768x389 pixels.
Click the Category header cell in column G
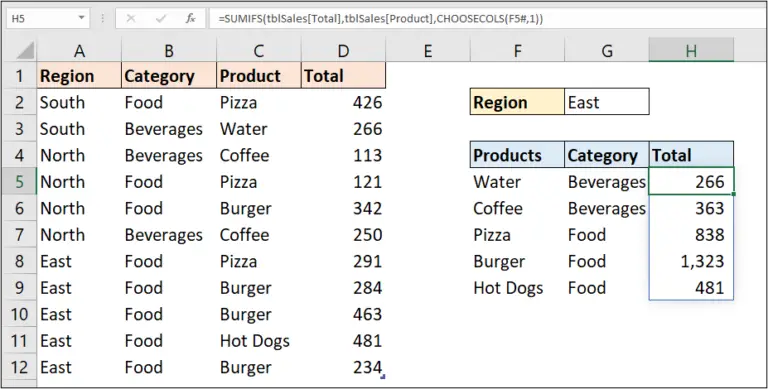click(x=607, y=155)
